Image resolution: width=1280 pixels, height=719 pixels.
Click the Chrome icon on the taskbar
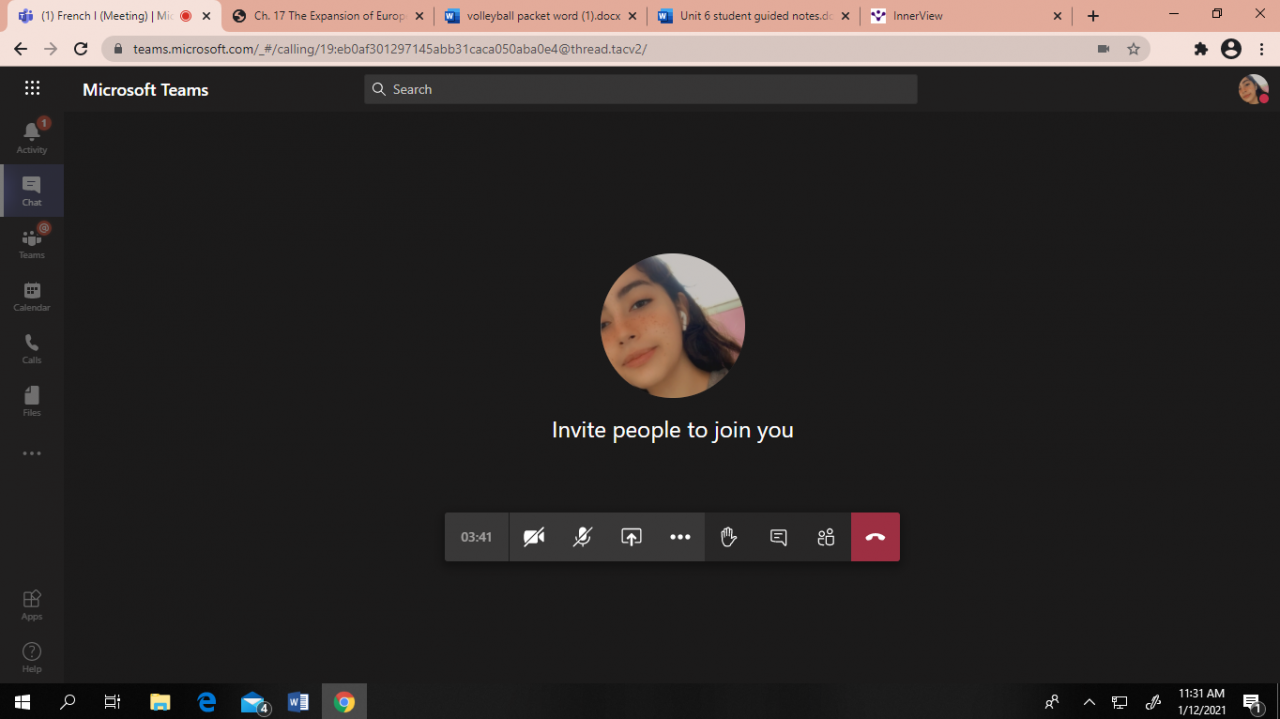(344, 702)
